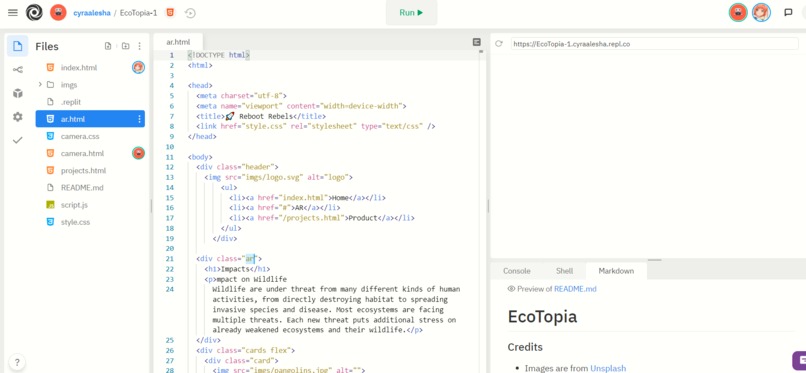806x373 pixels.
Task: Open the cyraalesha owner avatar
Action: click(x=58, y=13)
